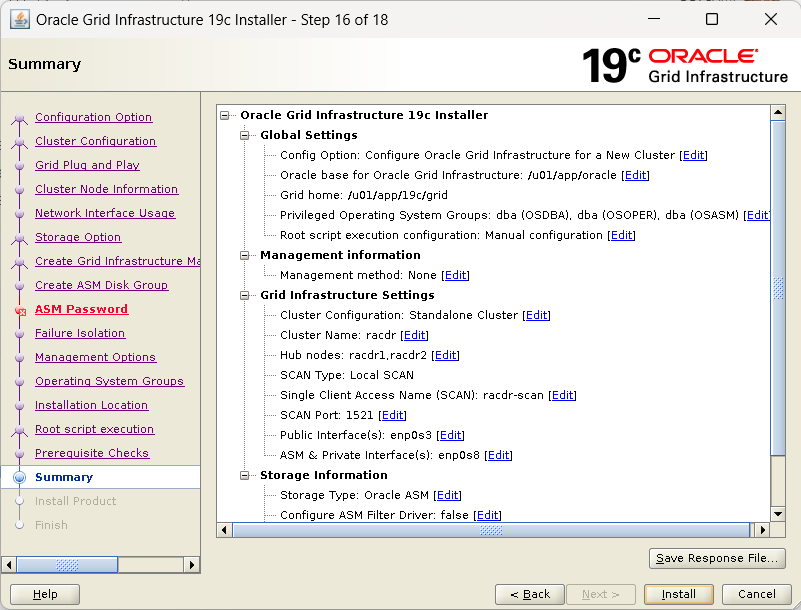Minimize the installer window

click(x=654, y=19)
